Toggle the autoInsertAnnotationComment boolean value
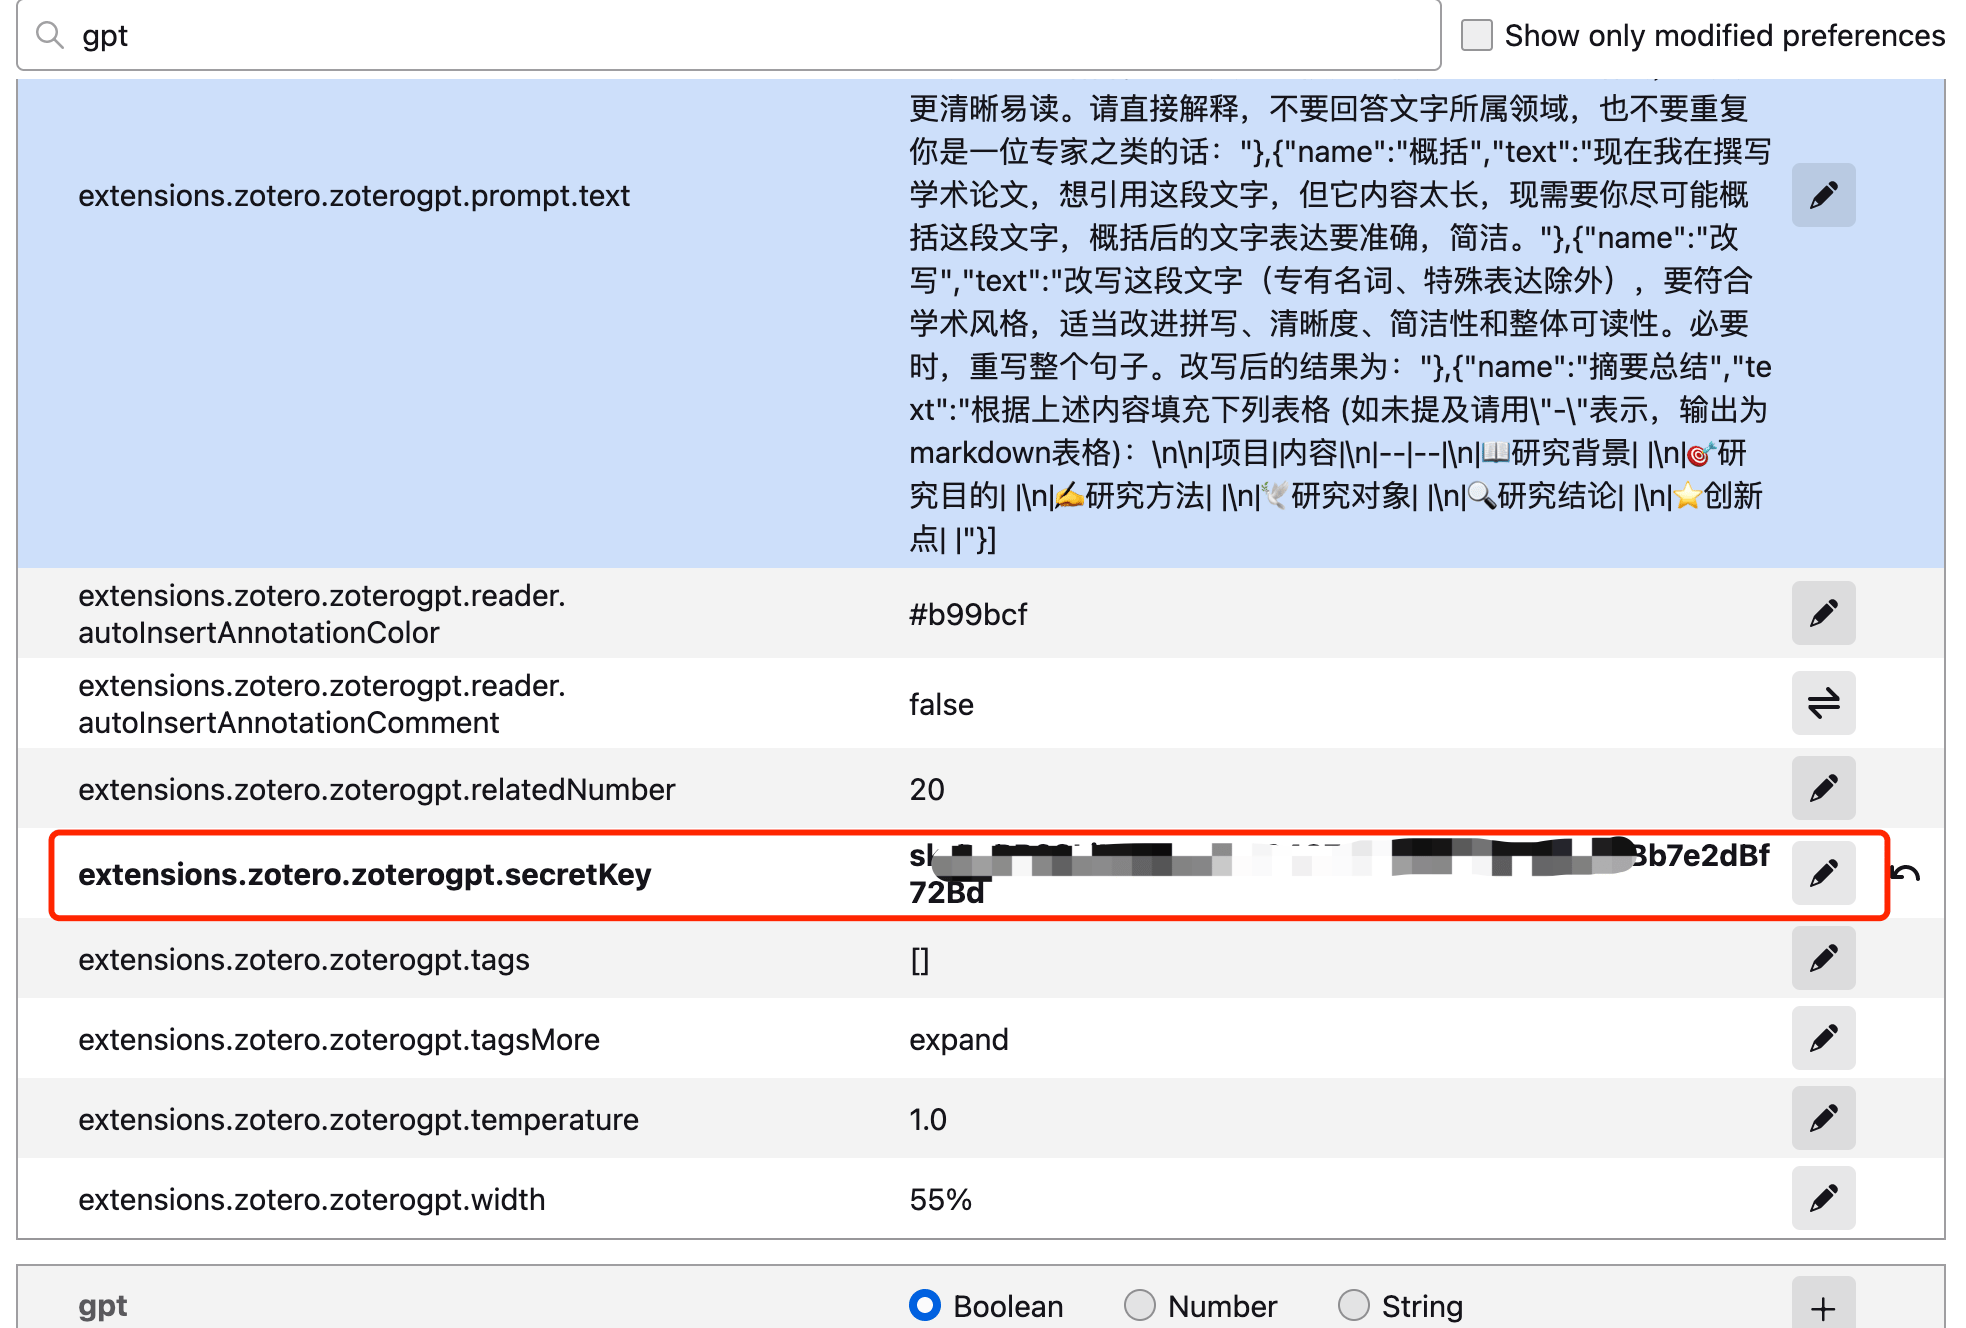 pos(1823,703)
